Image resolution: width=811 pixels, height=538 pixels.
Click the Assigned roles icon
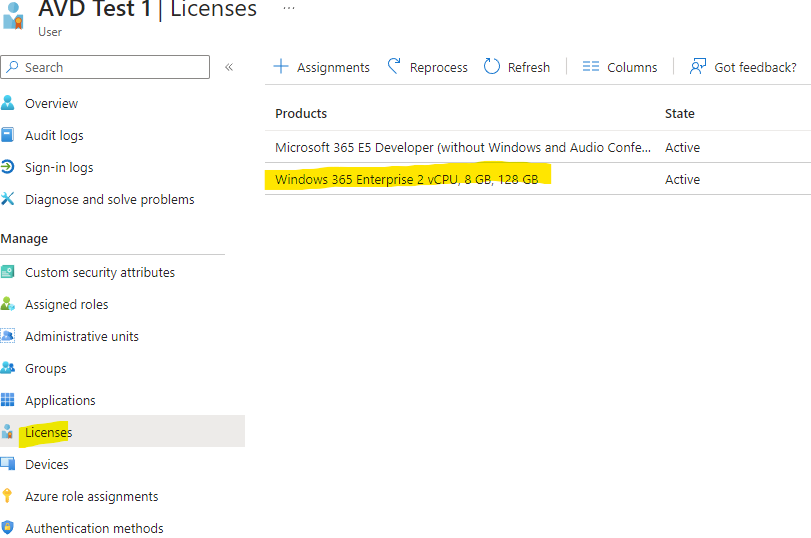pyautogui.click(x=8, y=304)
